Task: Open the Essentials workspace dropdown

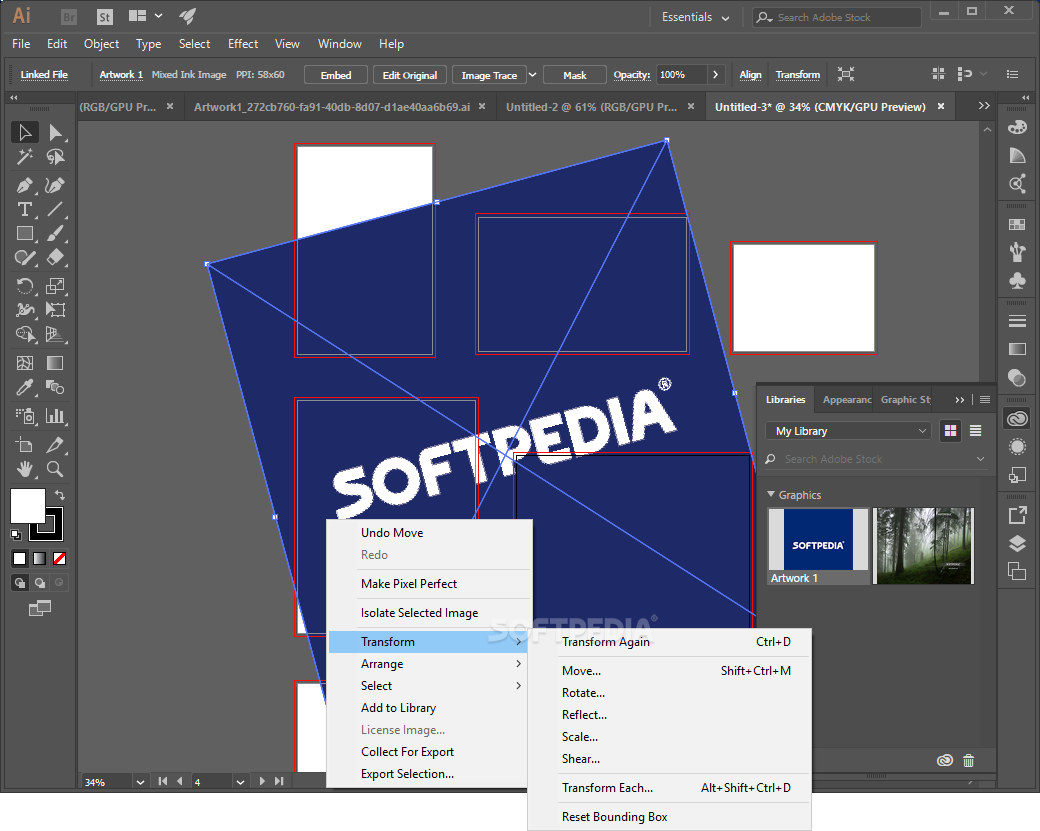Action: (x=695, y=17)
